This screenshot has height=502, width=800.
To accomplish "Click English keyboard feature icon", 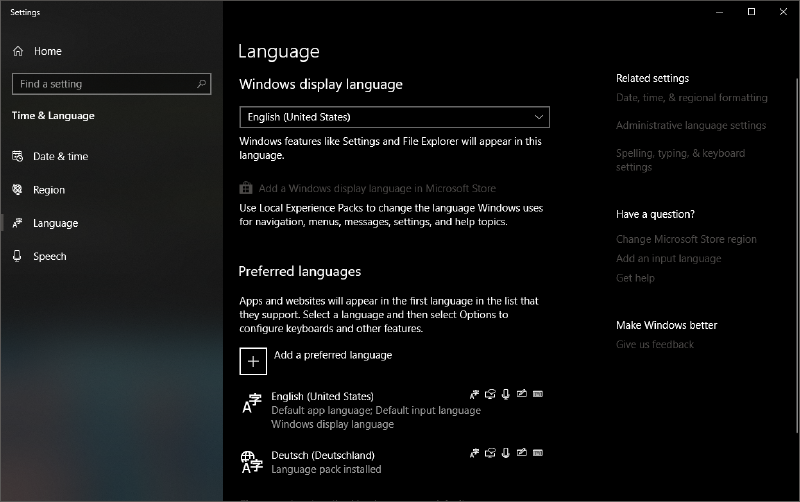I will (x=538, y=394).
